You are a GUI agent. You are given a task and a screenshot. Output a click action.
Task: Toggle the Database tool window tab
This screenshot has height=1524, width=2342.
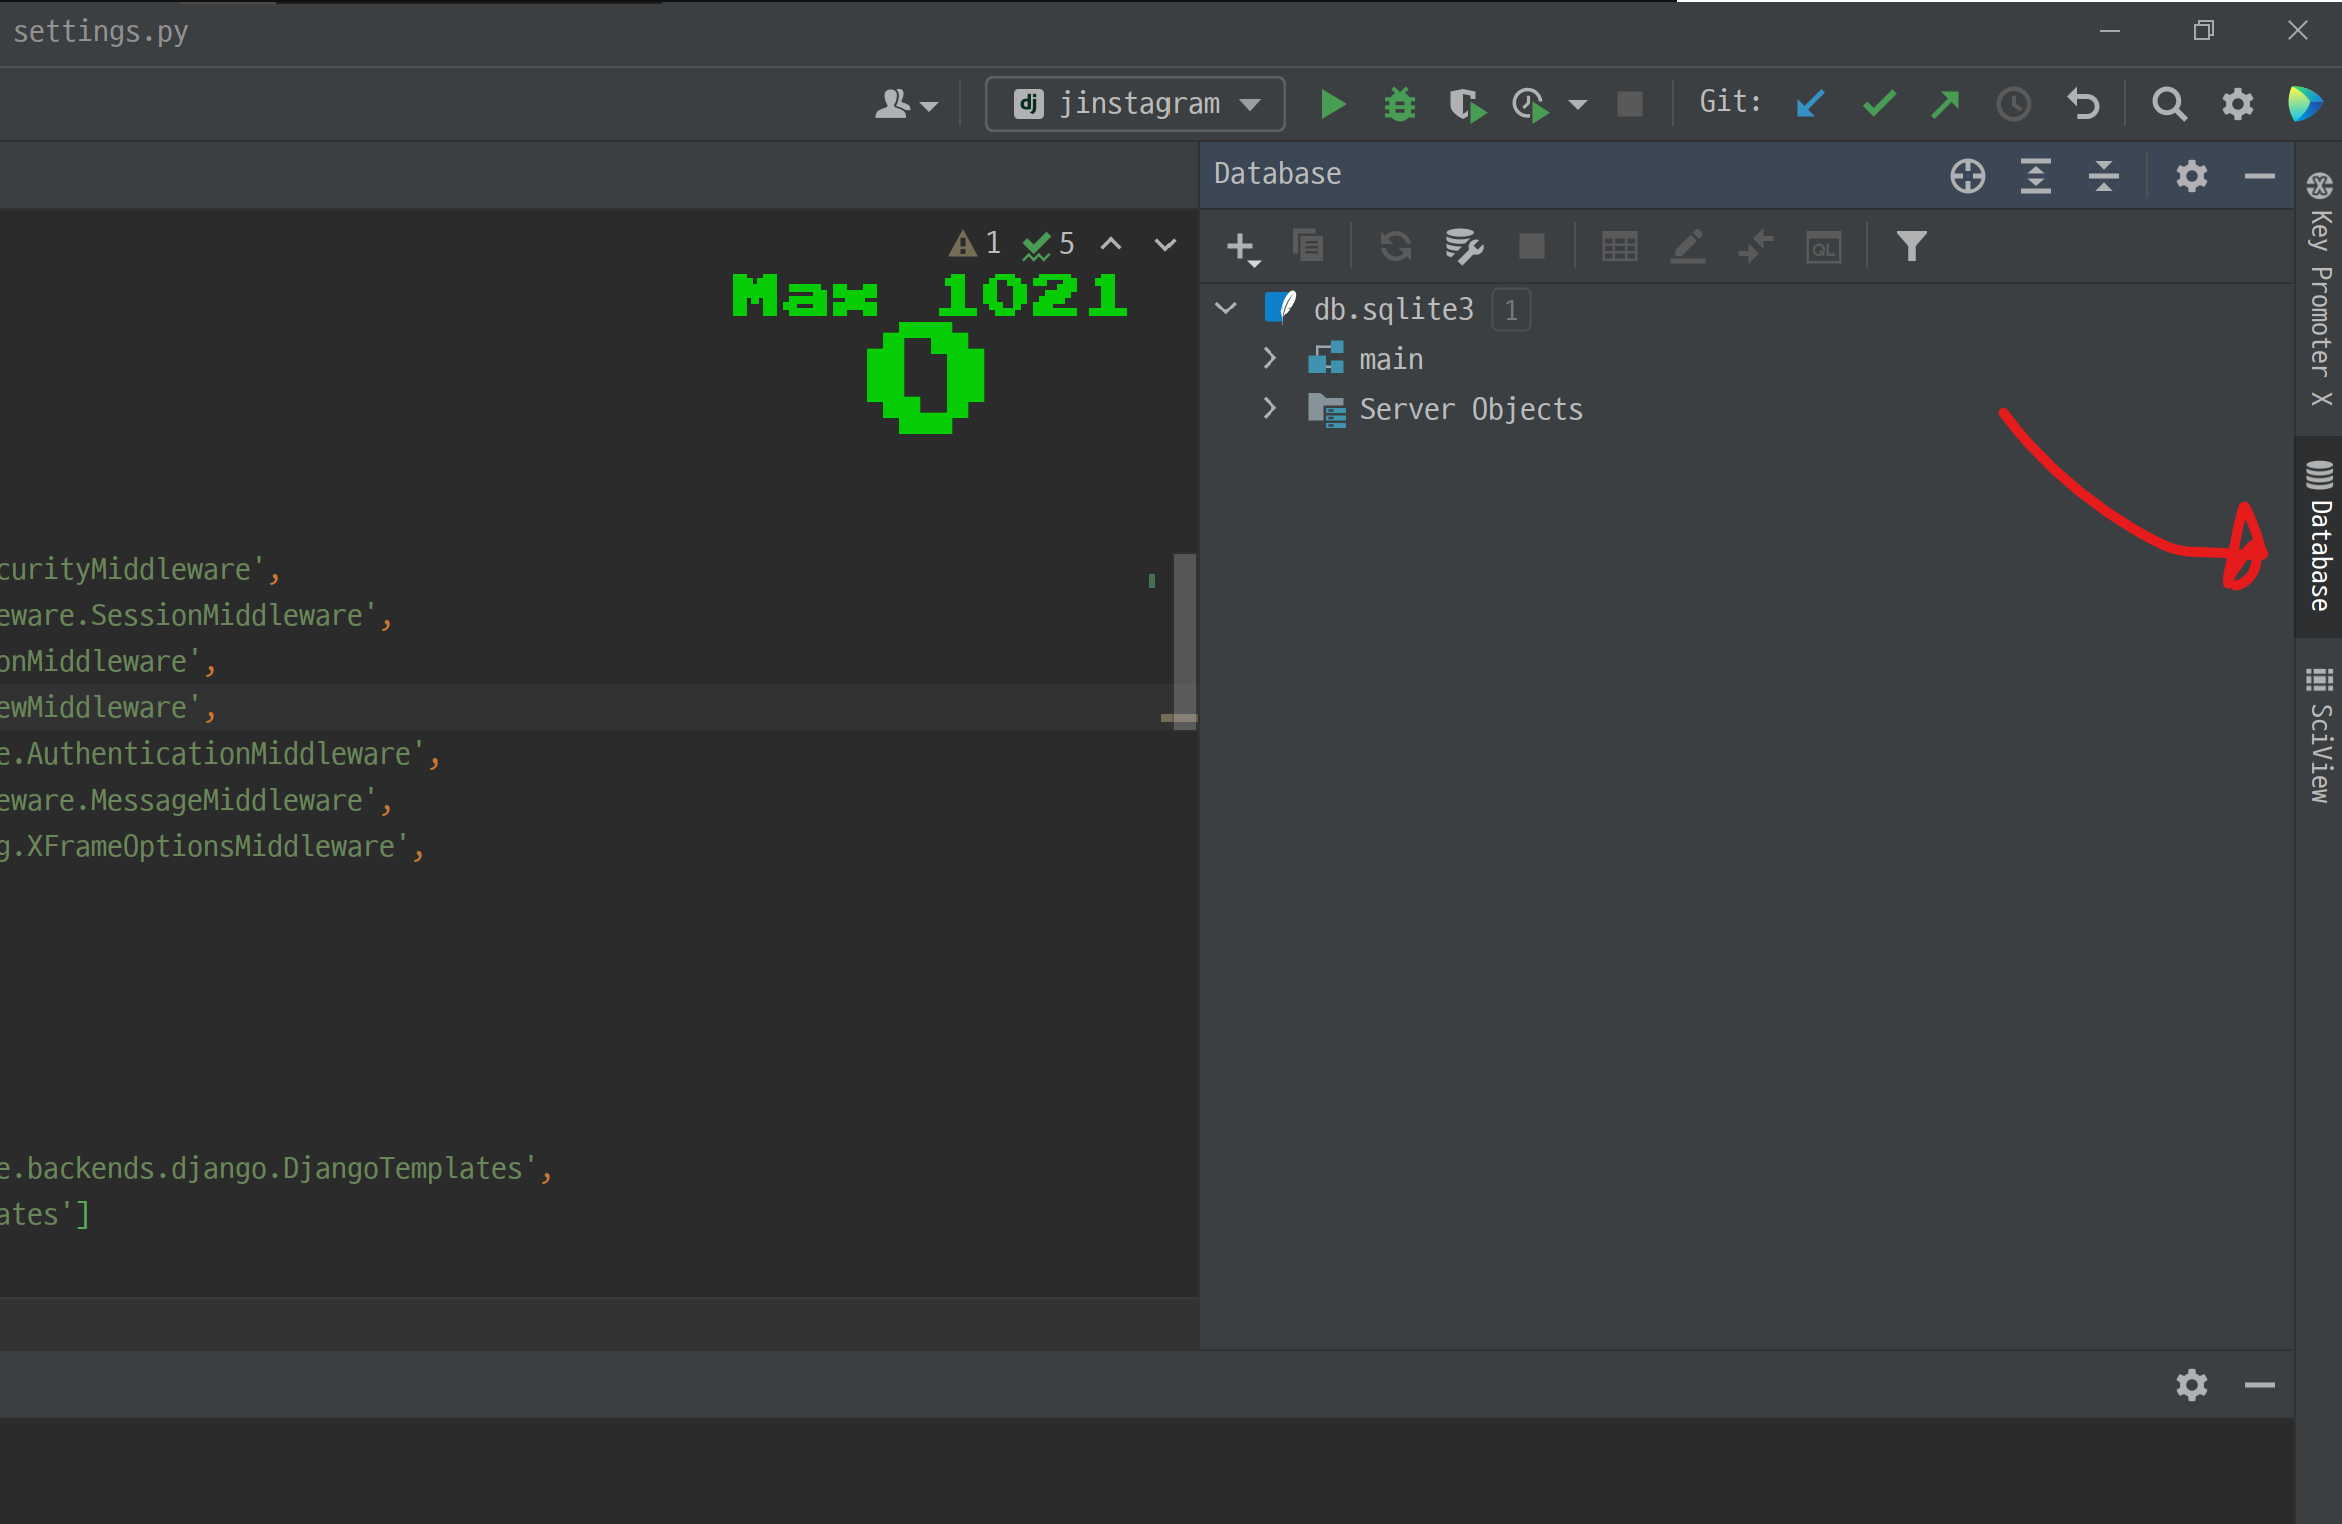click(2319, 536)
